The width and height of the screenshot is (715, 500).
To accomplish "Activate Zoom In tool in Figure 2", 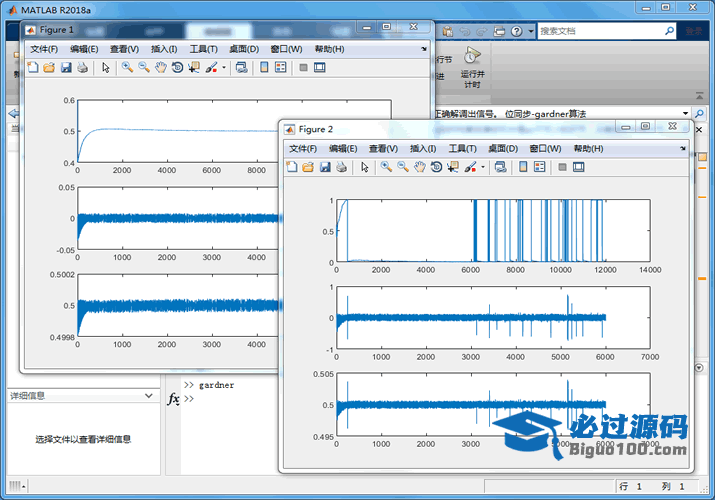I will (x=386, y=167).
